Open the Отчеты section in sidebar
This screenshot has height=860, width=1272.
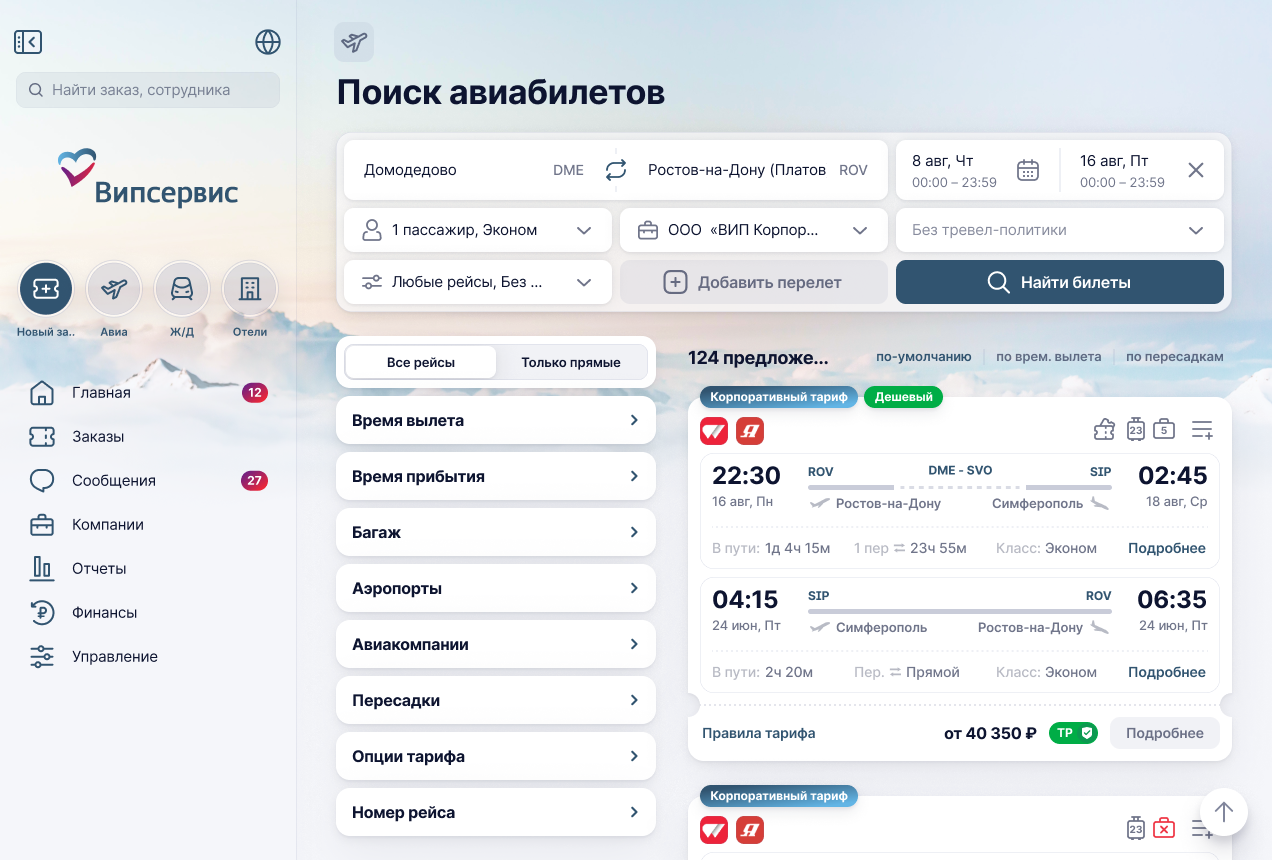[102, 568]
